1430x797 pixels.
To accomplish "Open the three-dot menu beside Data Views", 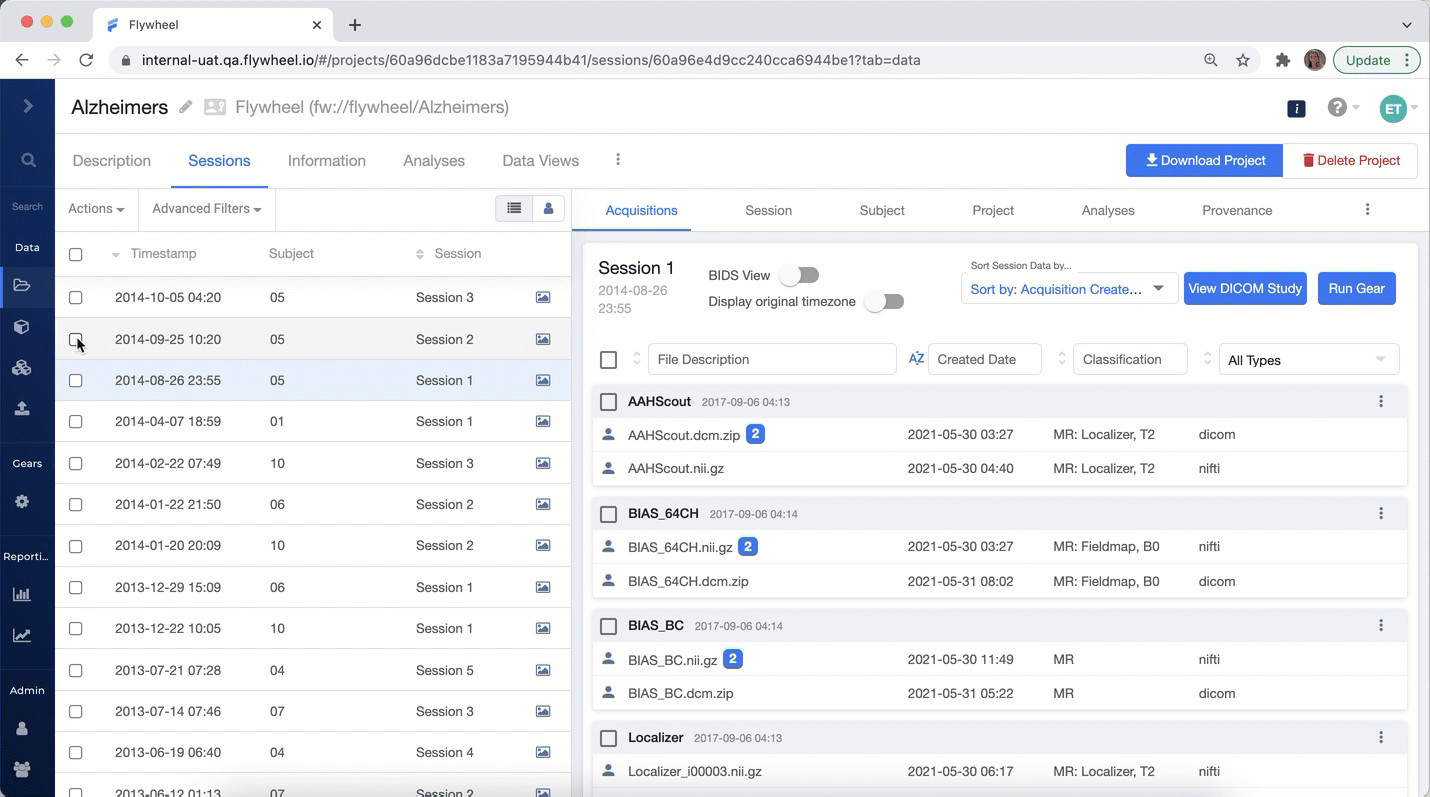I will click(x=618, y=159).
